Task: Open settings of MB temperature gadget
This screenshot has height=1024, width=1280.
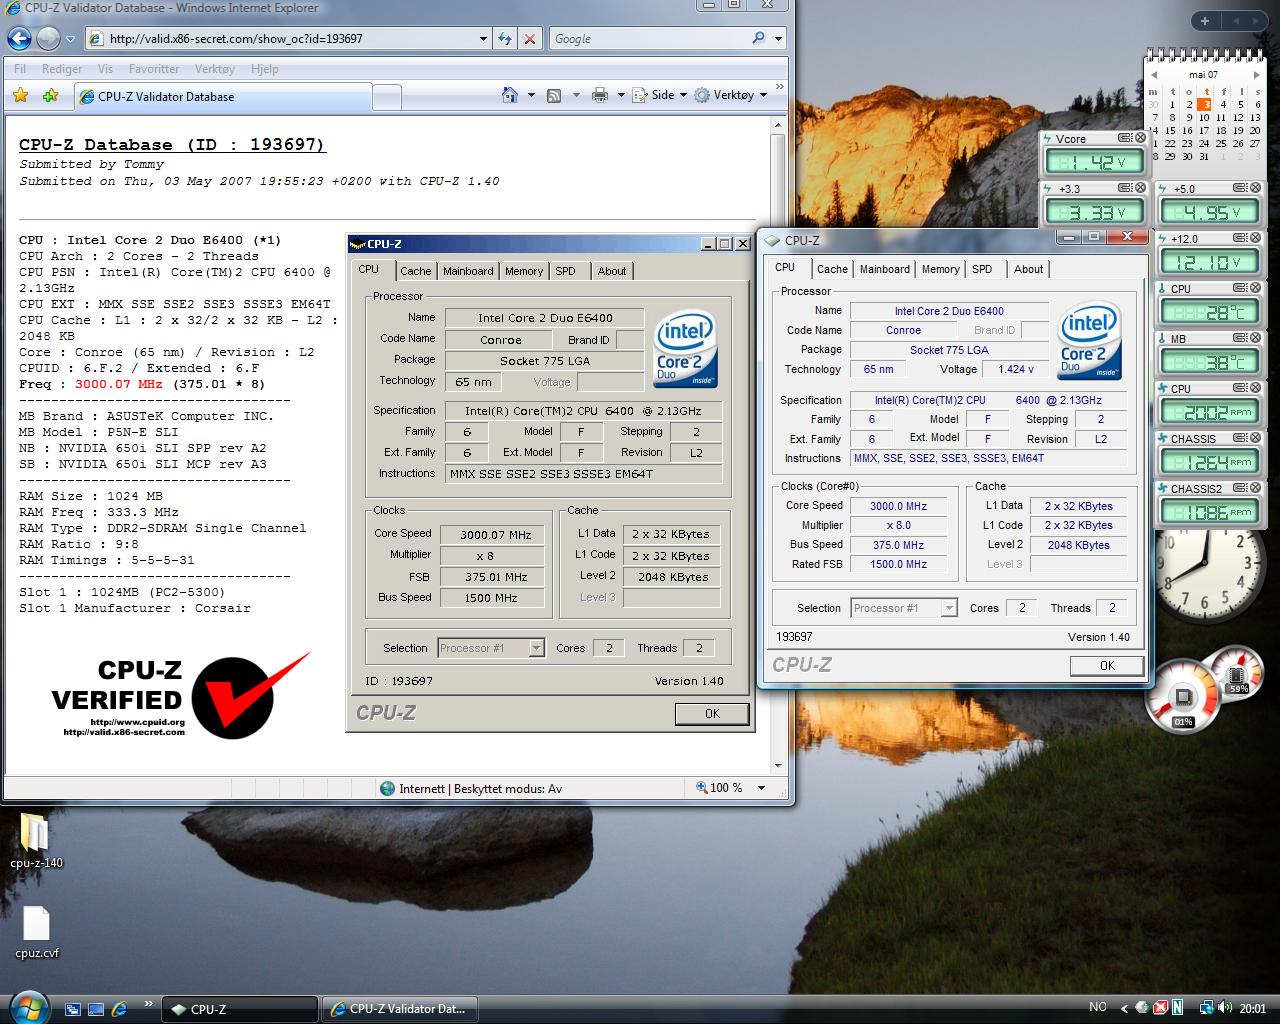Action: (x=1240, y=338)
